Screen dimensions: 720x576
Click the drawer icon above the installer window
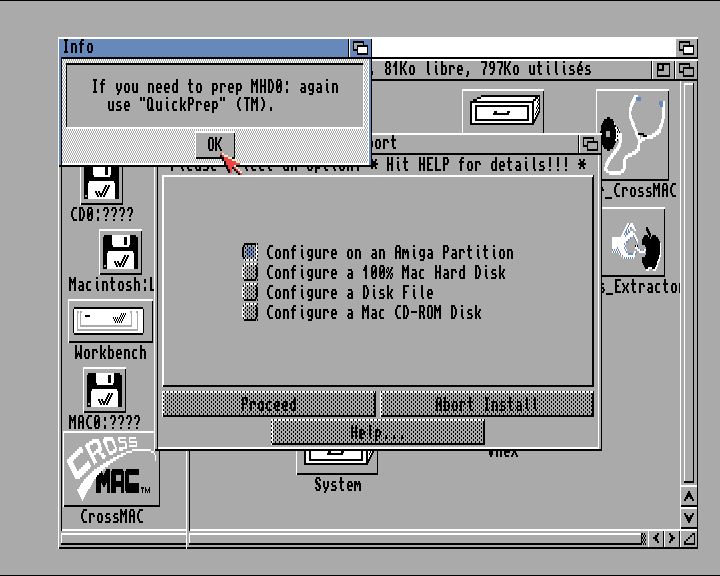[505, 110]
